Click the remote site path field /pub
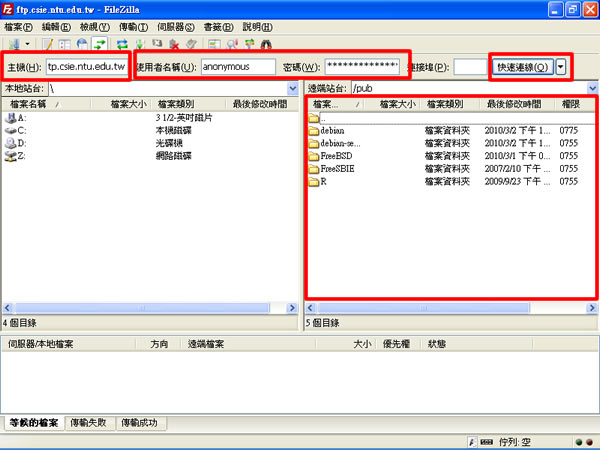Viewport: 600px width, 450px height. click(x=469, y=88)
